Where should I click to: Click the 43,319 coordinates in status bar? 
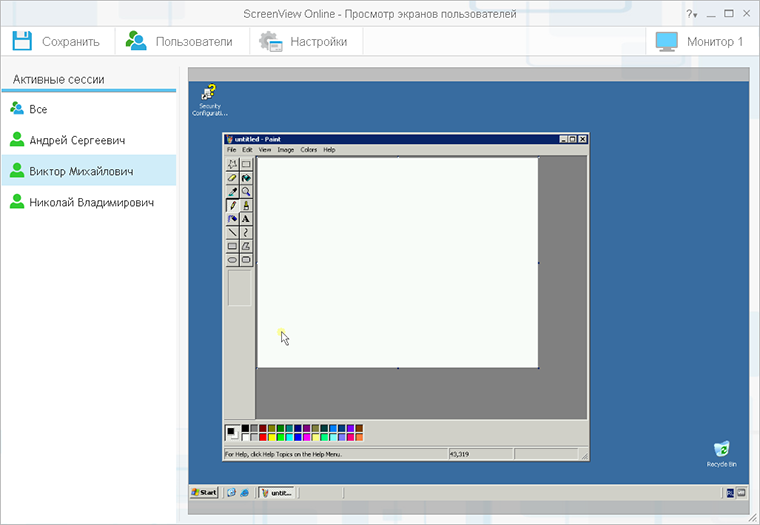[x=459, y=454]
